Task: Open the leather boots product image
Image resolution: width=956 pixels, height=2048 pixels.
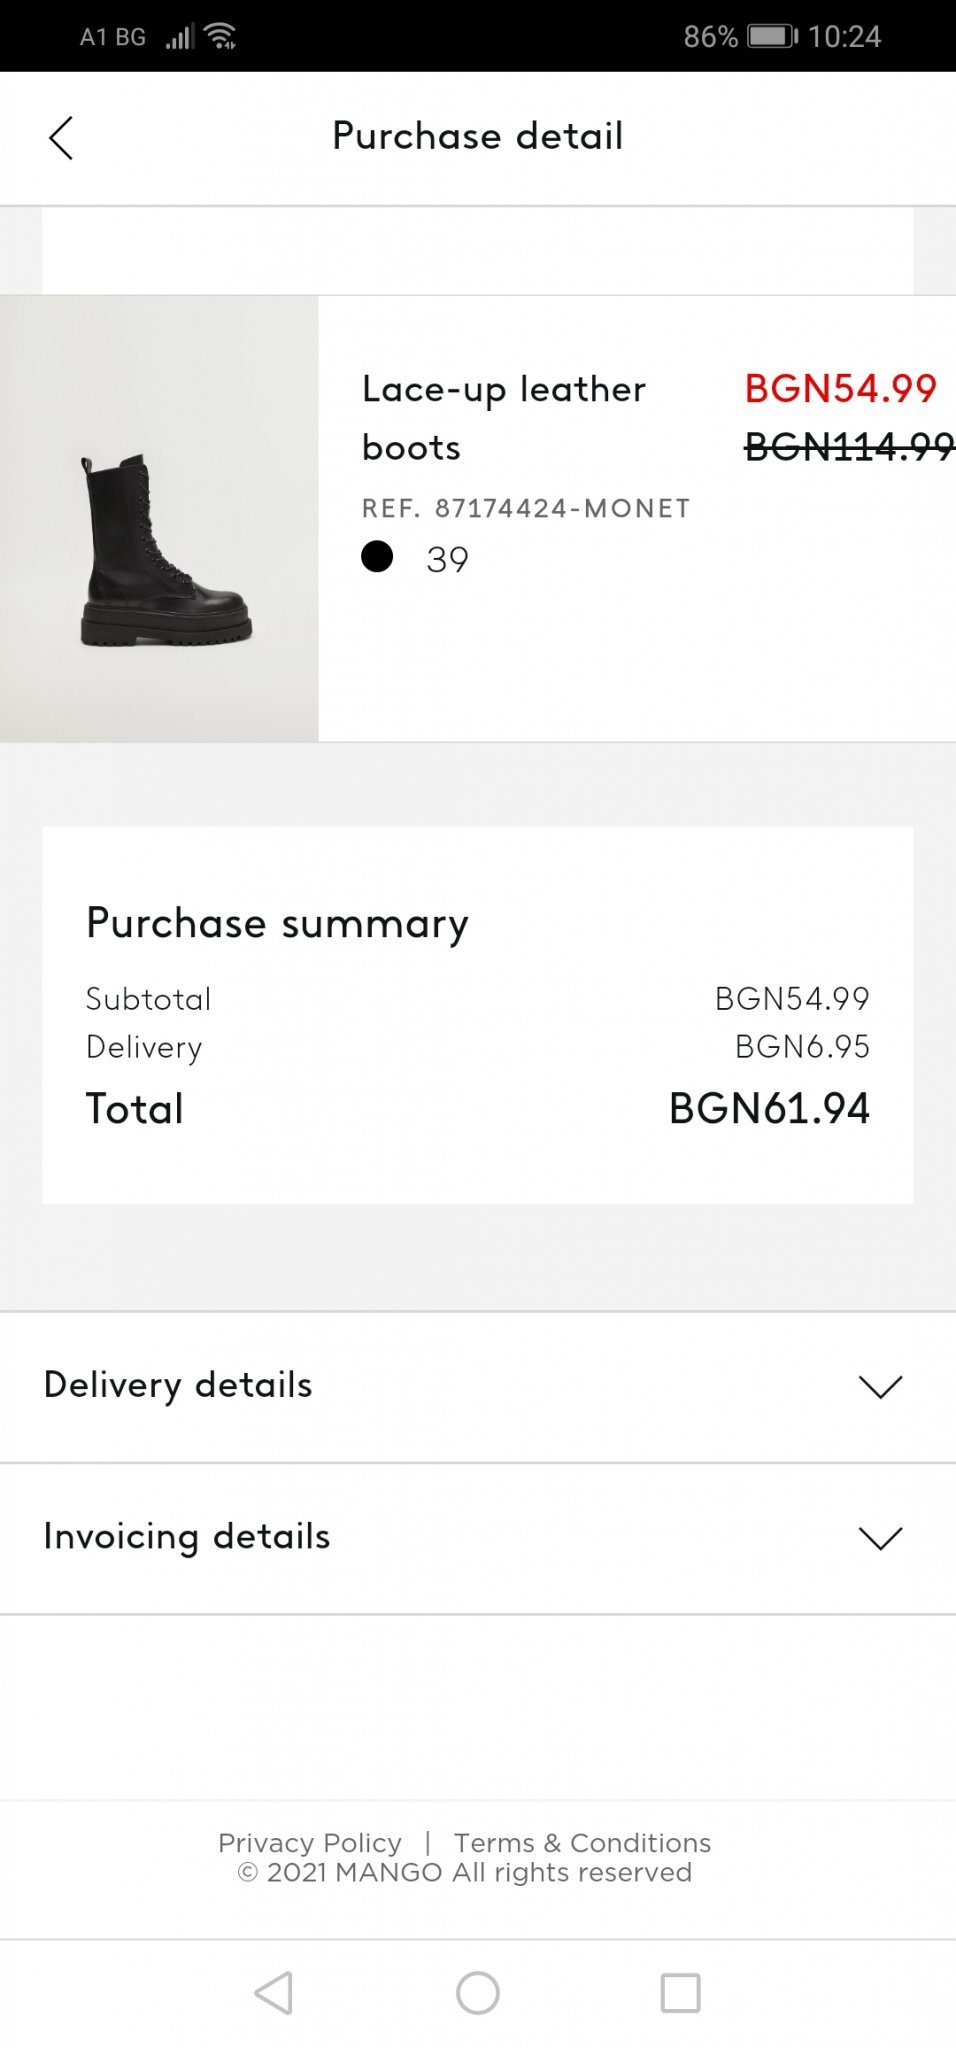Action: [x=160, y=519]
